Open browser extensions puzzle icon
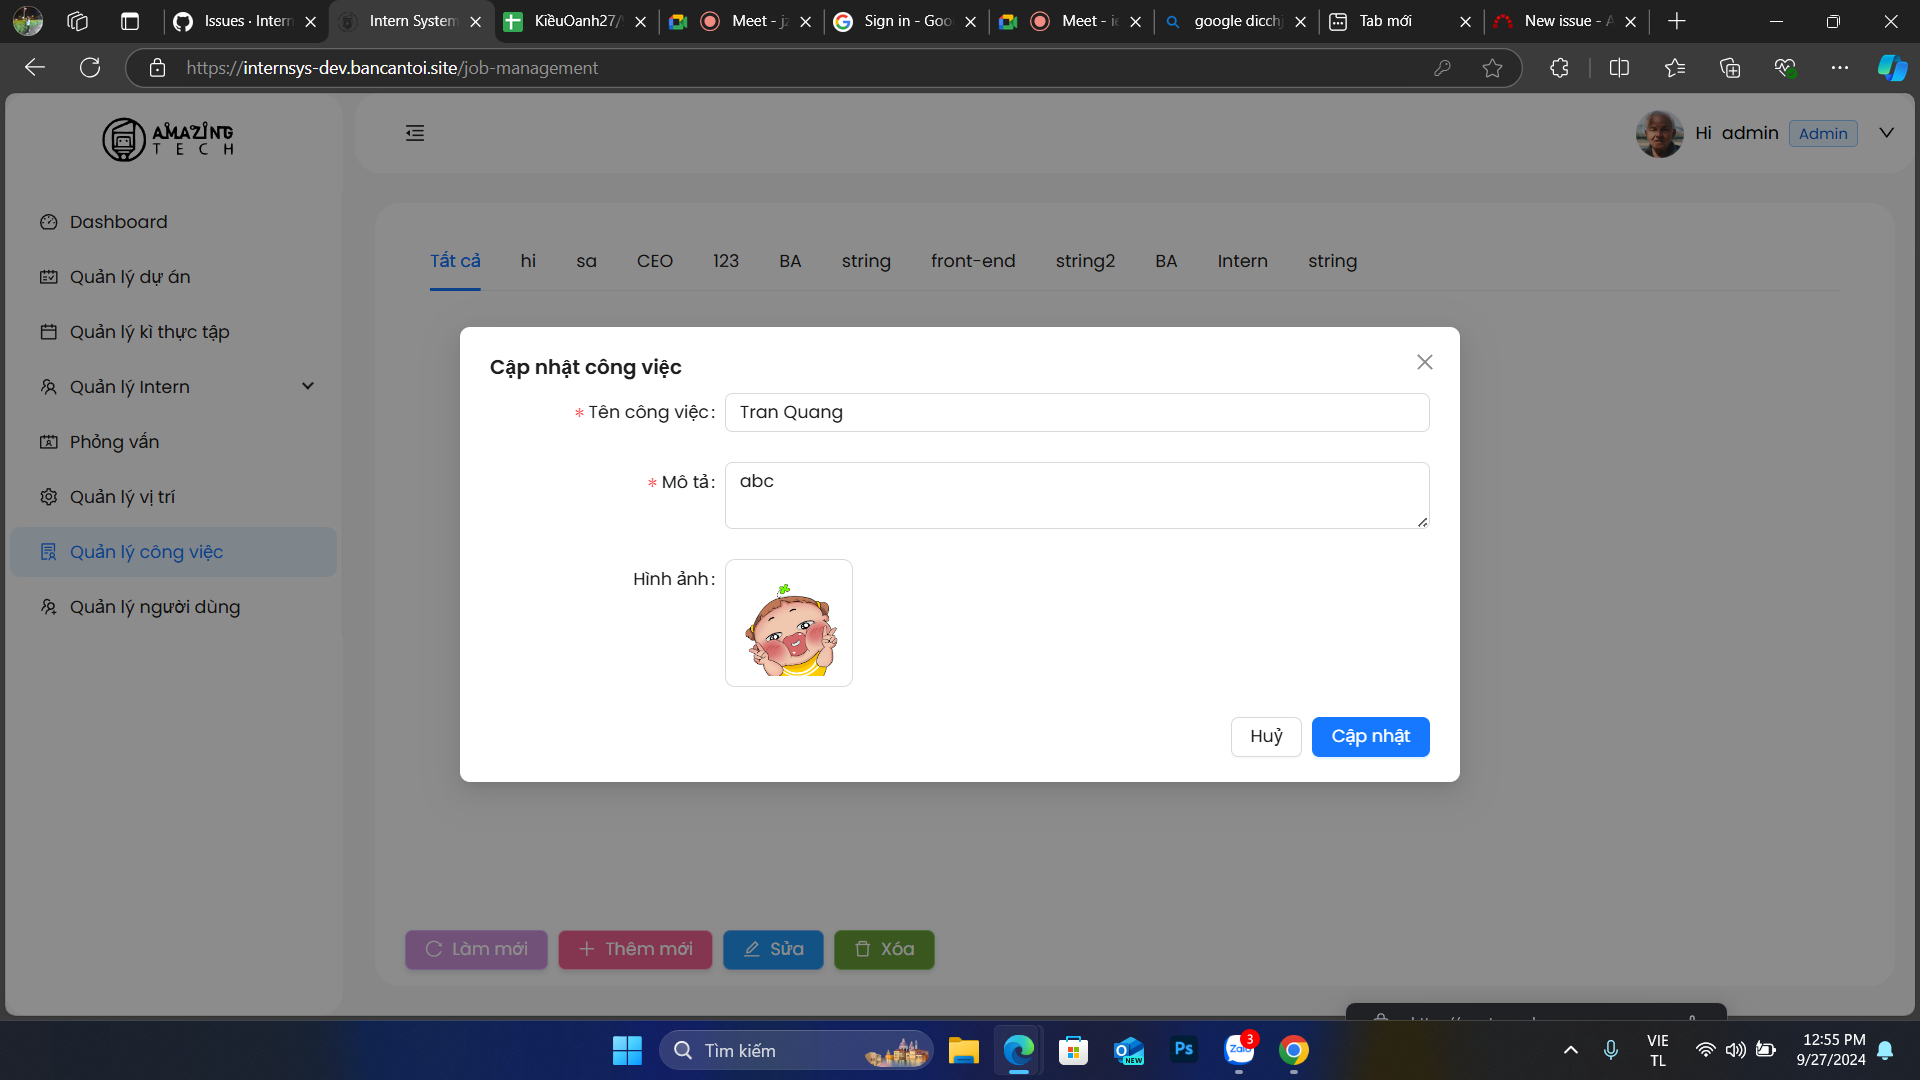 tap(1559, 68)
